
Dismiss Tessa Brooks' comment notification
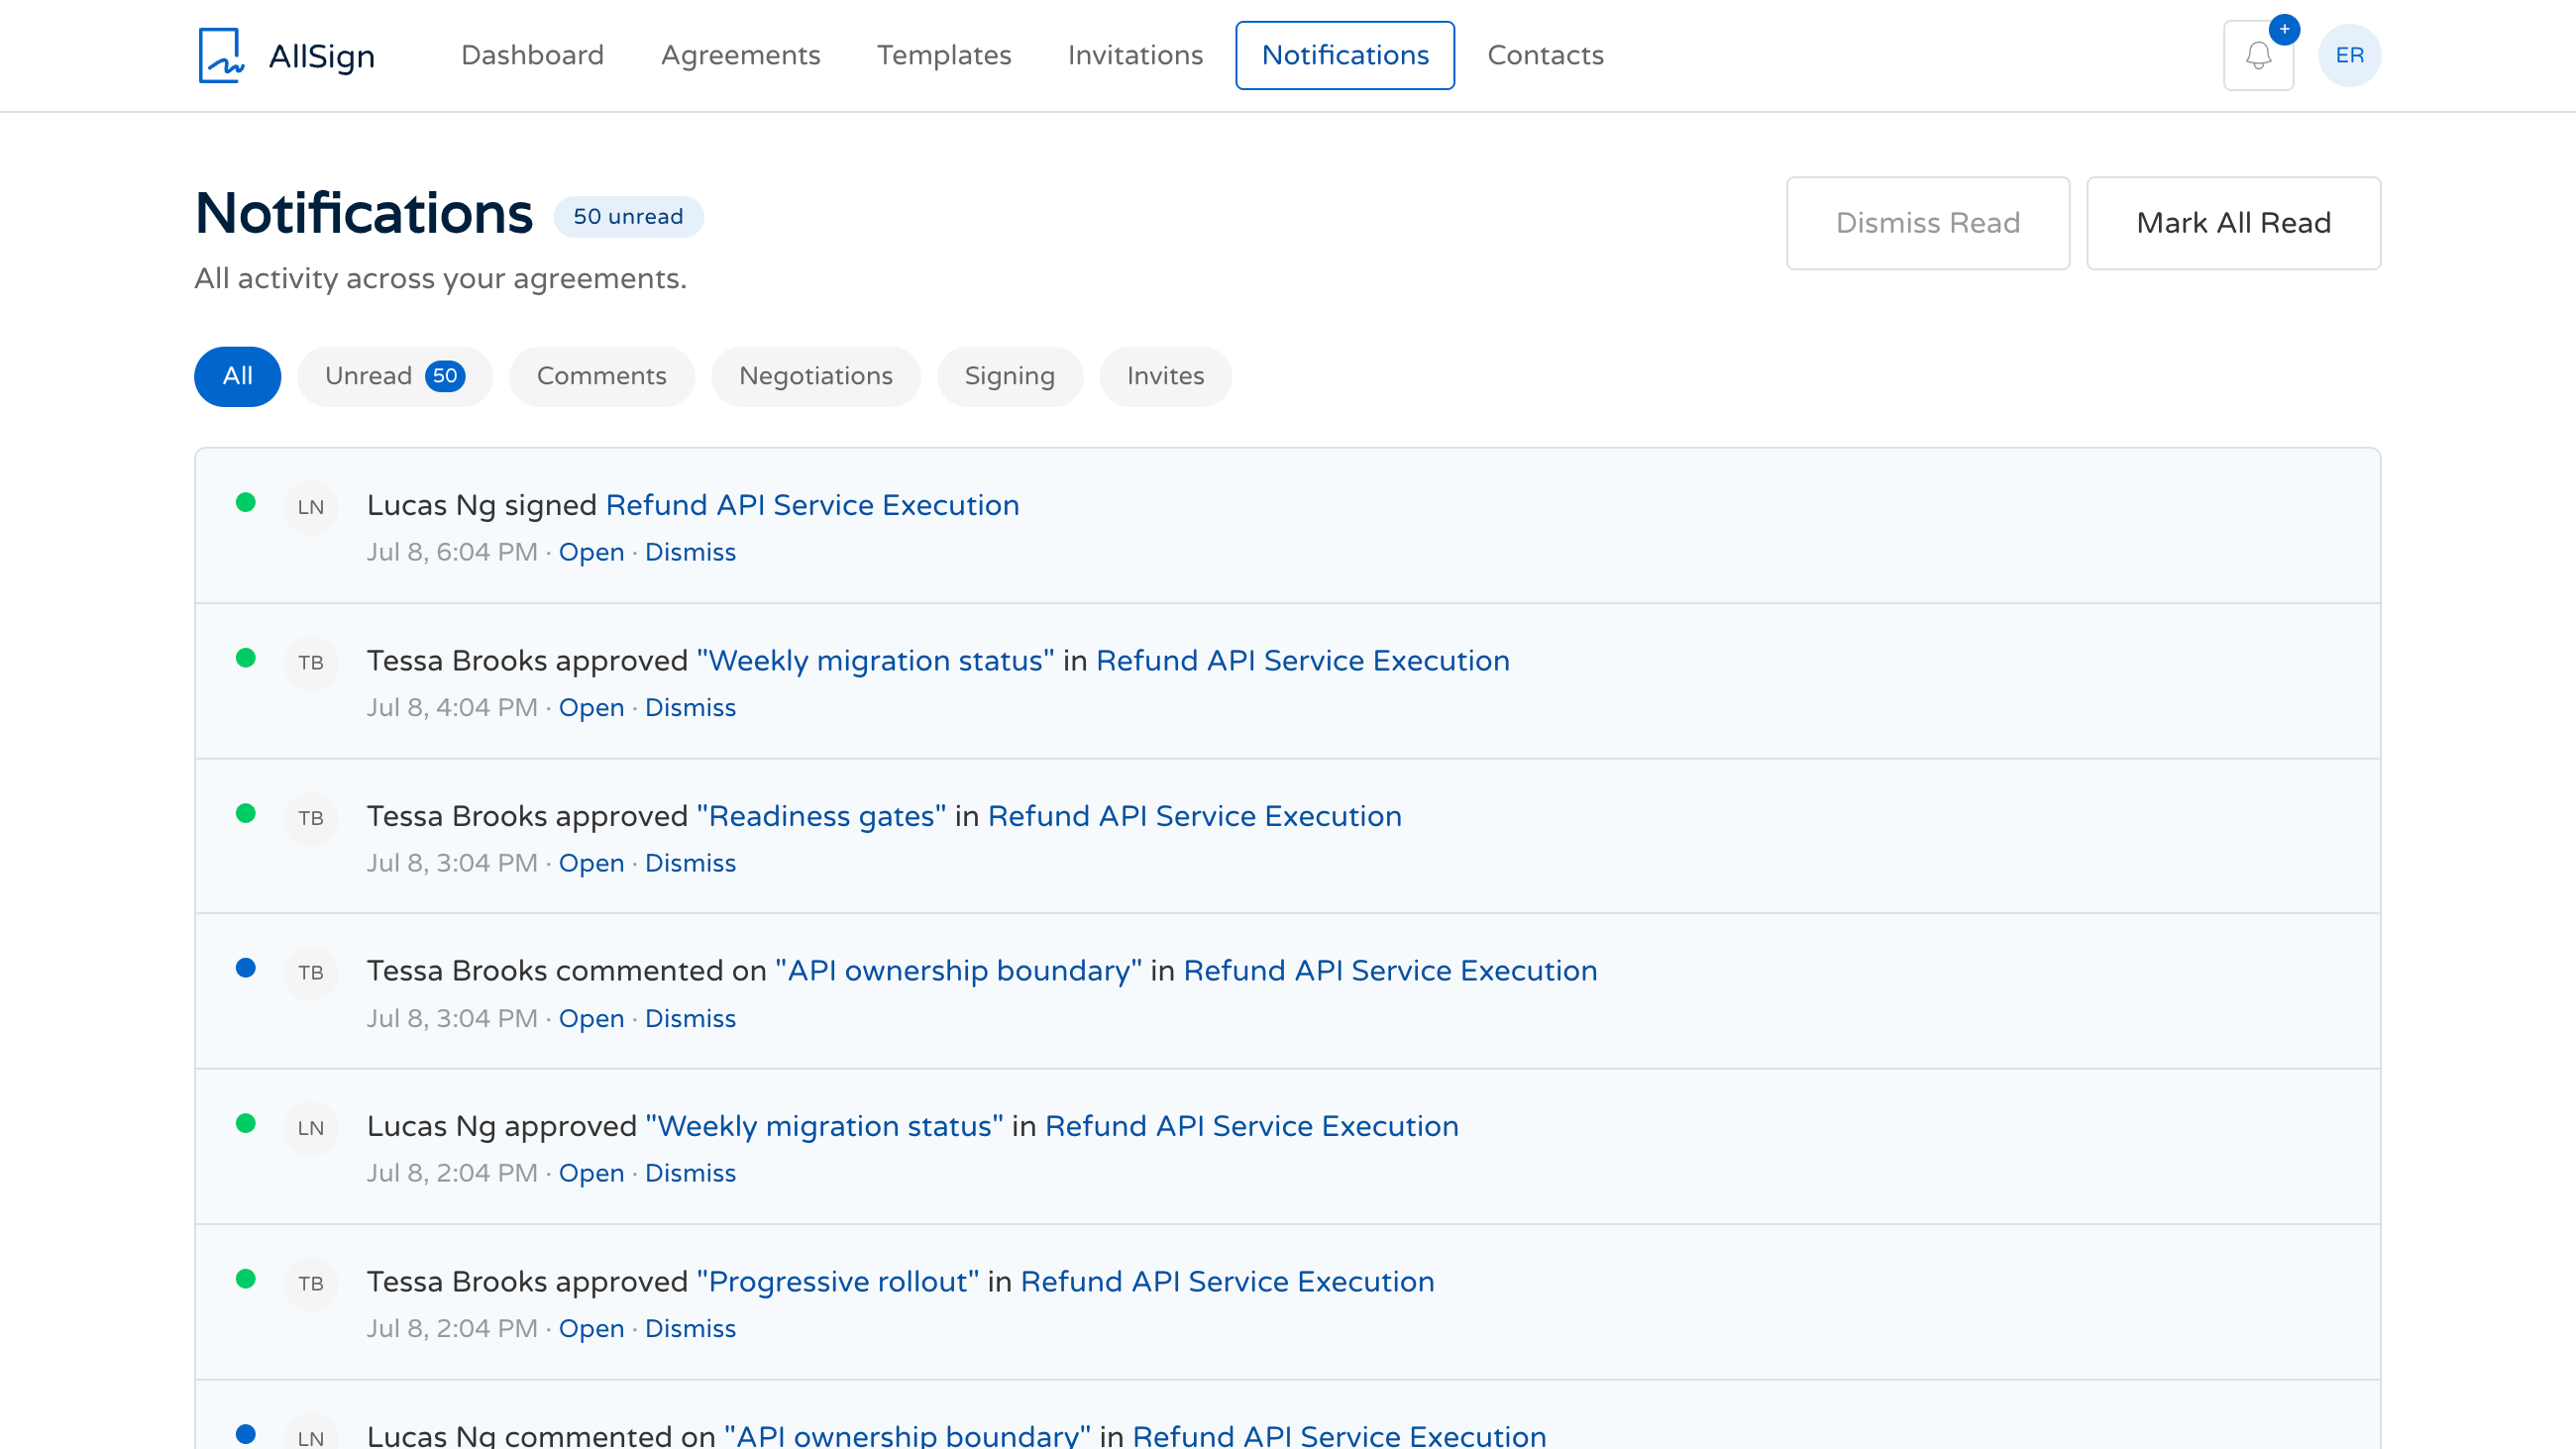tap(690, 1018)
